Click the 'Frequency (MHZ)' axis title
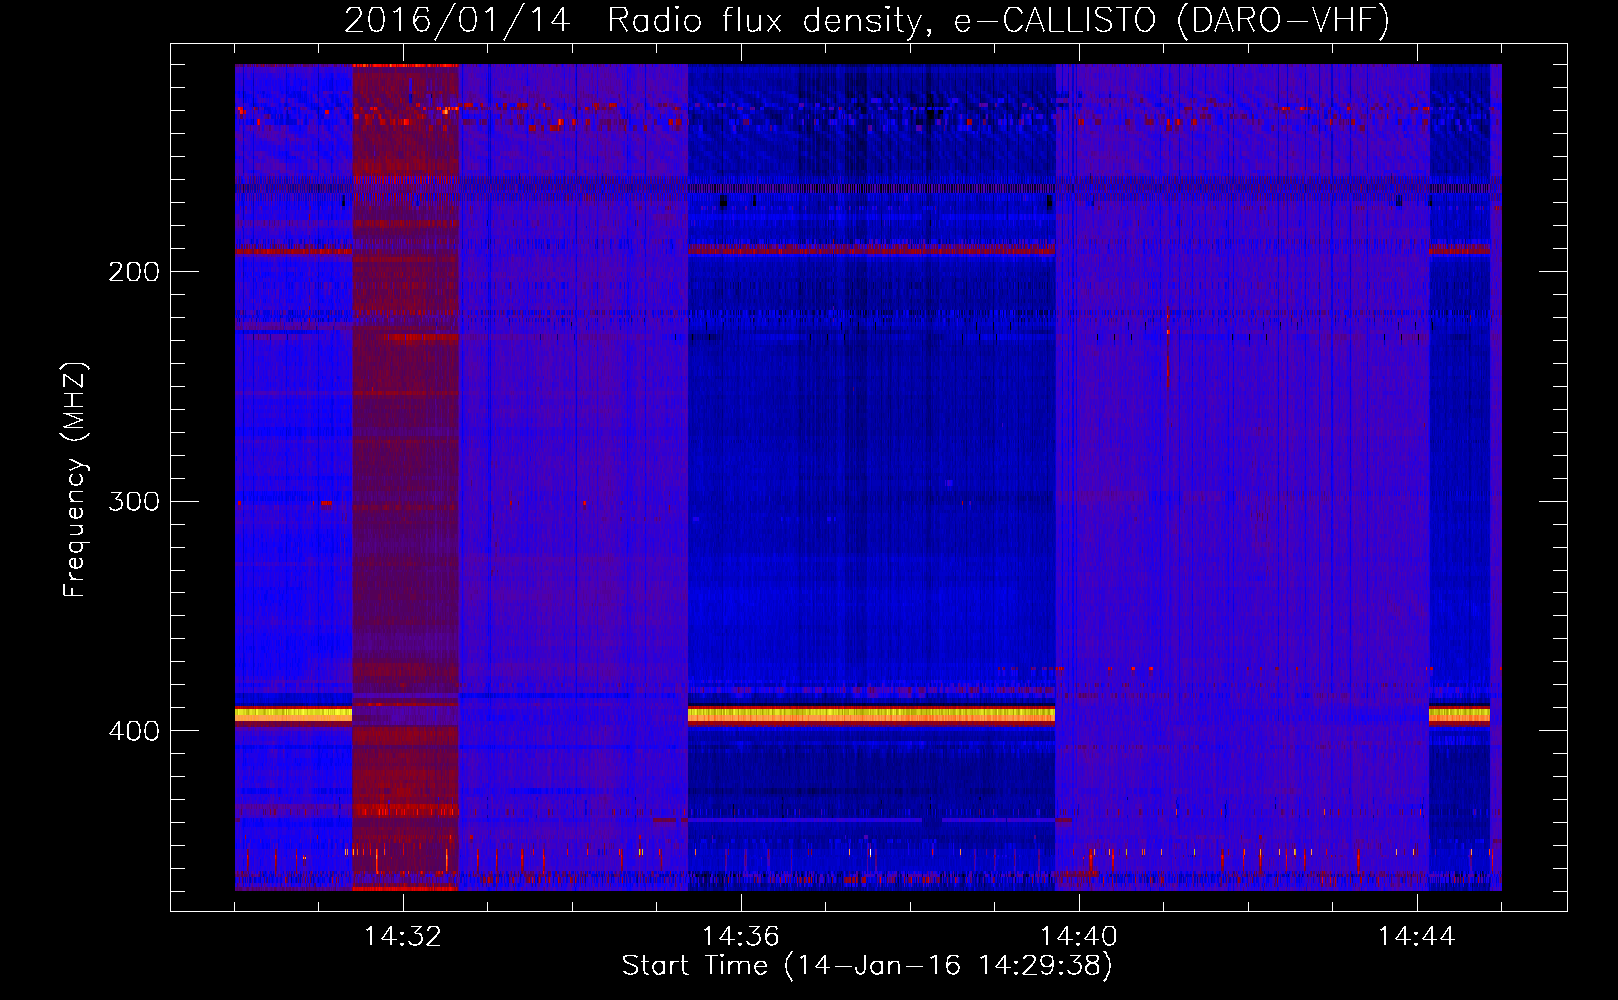The height and width of the screenshot is (1000, 1618). pos(75,479)
